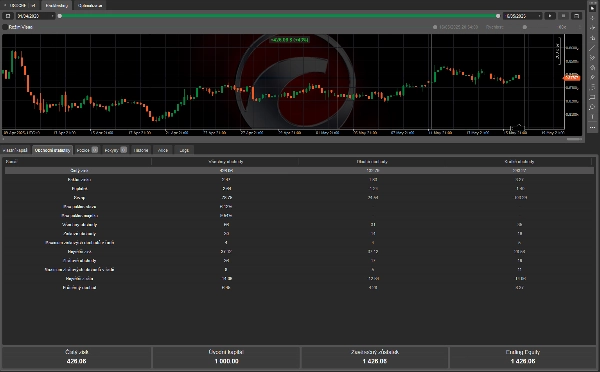Click the right handle of green date range slider

(498, 16)
